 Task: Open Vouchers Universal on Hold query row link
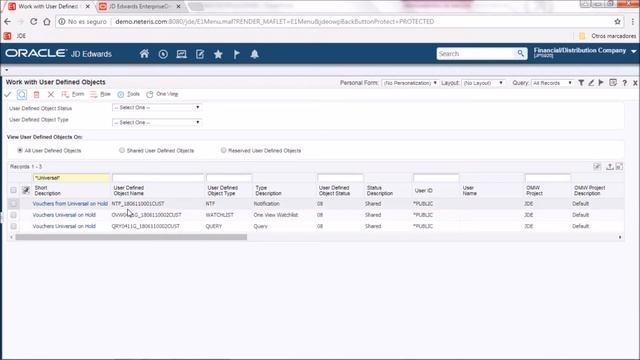coord(64,226)
